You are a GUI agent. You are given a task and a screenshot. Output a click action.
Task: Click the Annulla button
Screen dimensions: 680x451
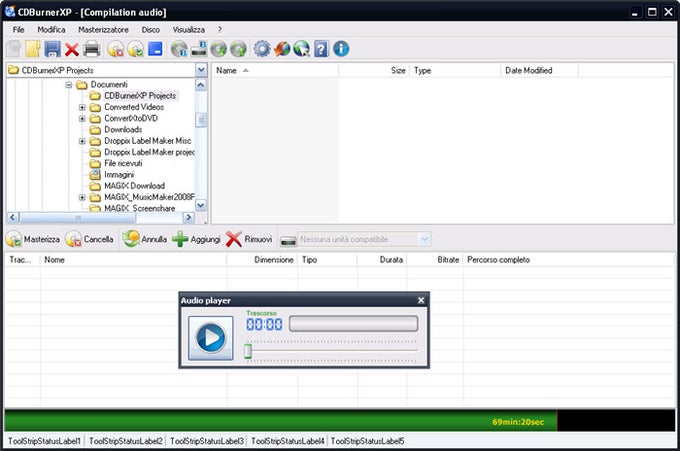144,239
